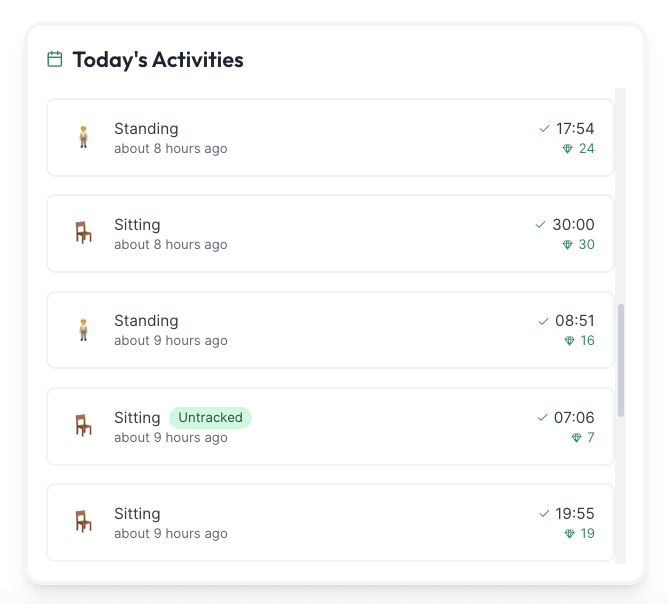The width and height of the screenshot is (668, 604).
Task: Select the Sitting activity lasting 30:00
Action: point(330,234)
